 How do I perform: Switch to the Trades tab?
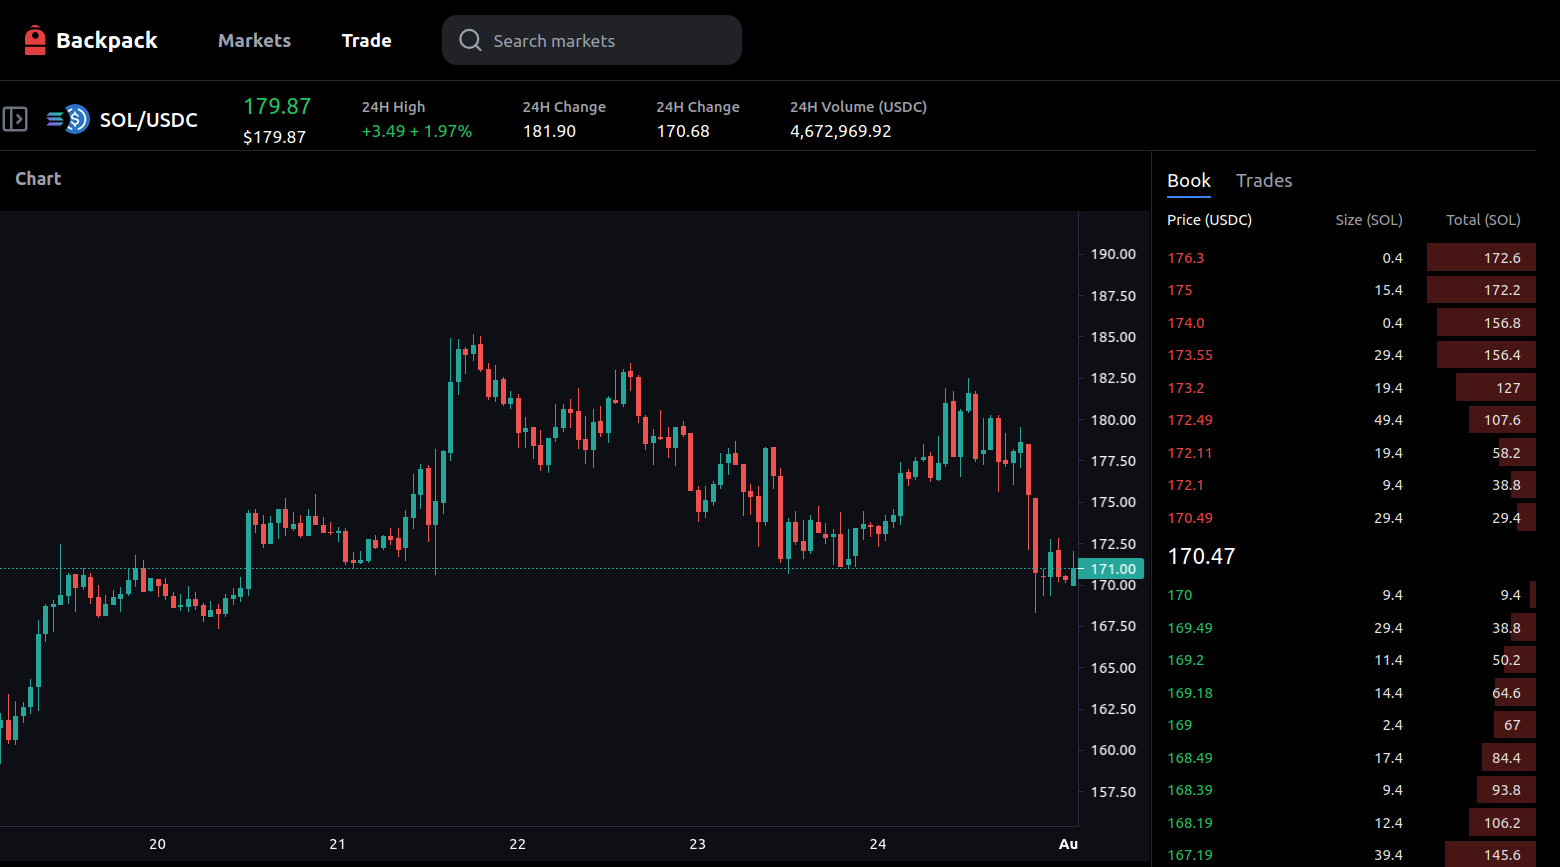tap(1264, 181)
